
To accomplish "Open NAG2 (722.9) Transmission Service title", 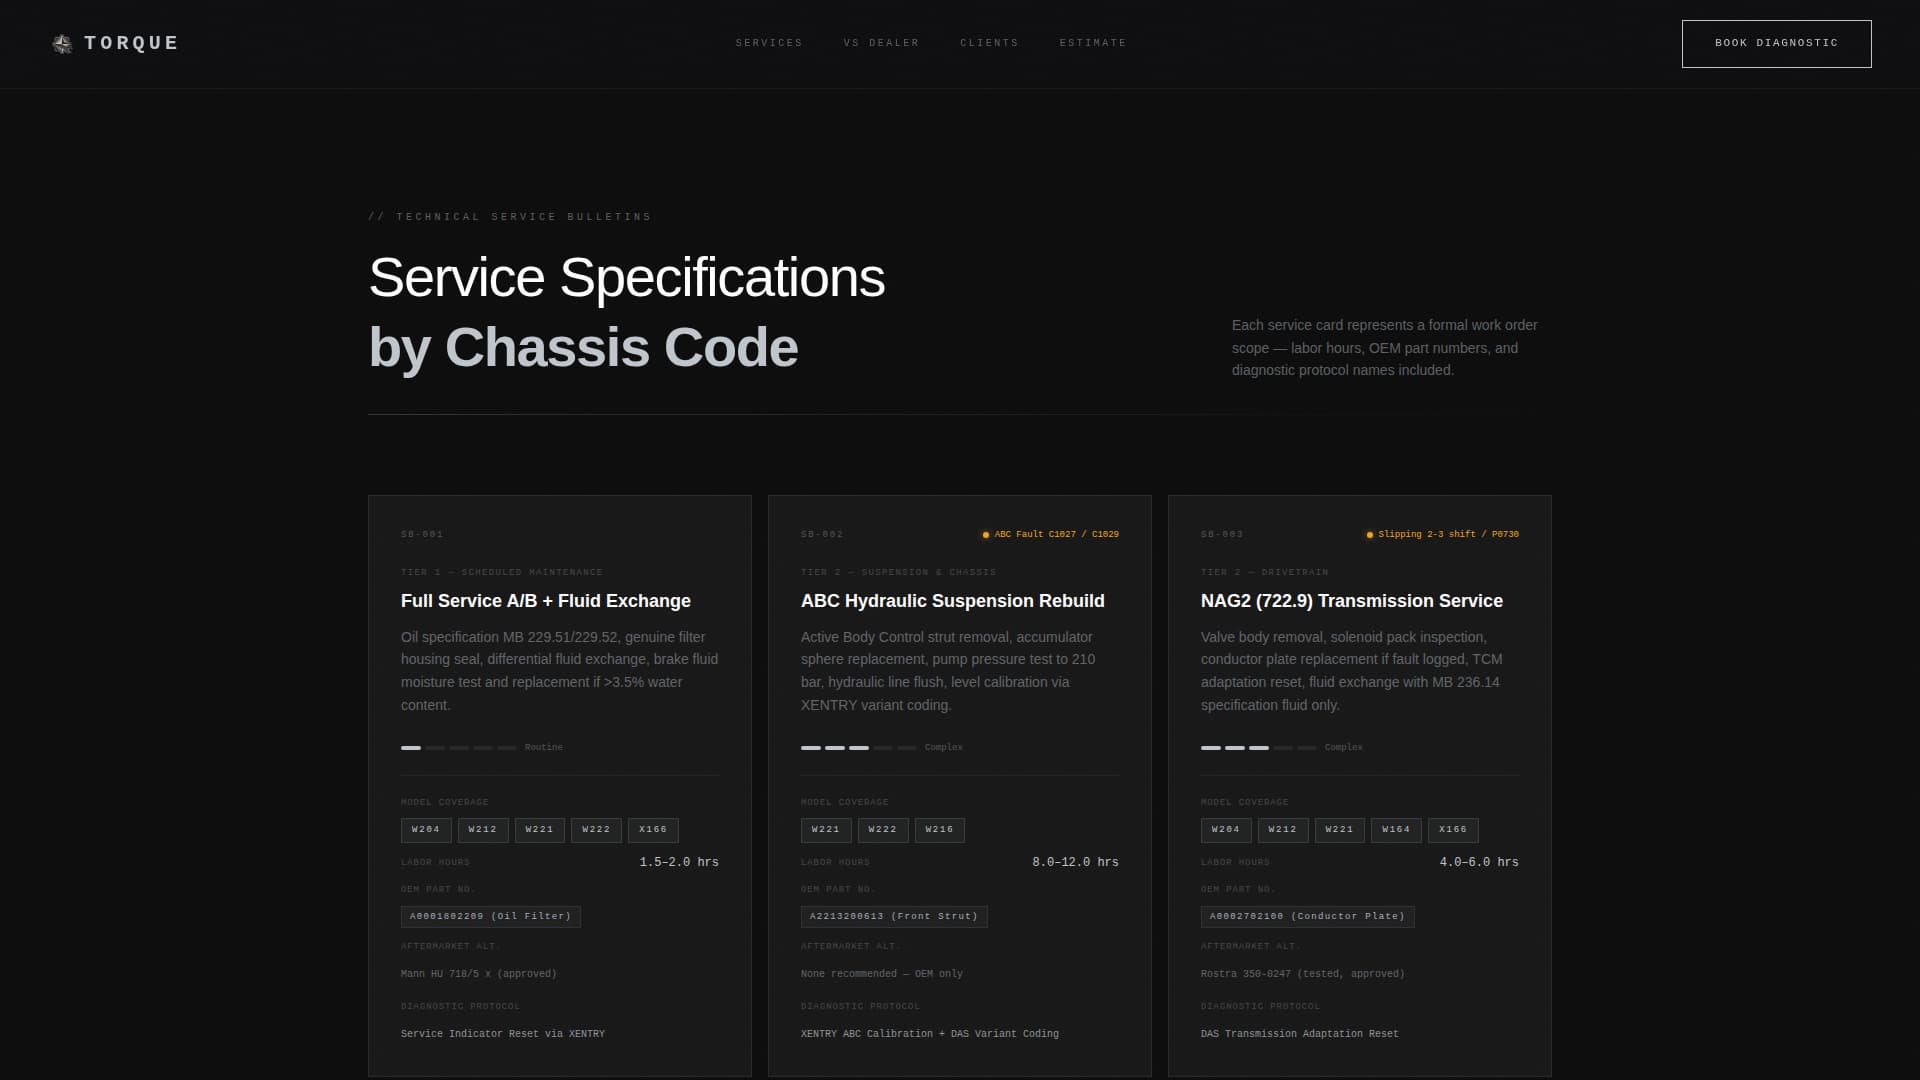I will click(1351, 601).
